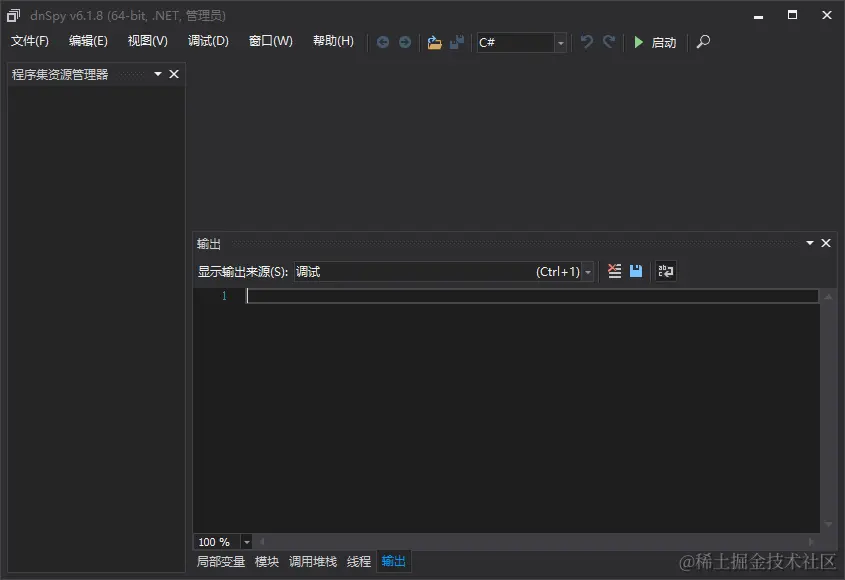
Task: Maximize the dnSpy window
Action: [x=792, y=15]
